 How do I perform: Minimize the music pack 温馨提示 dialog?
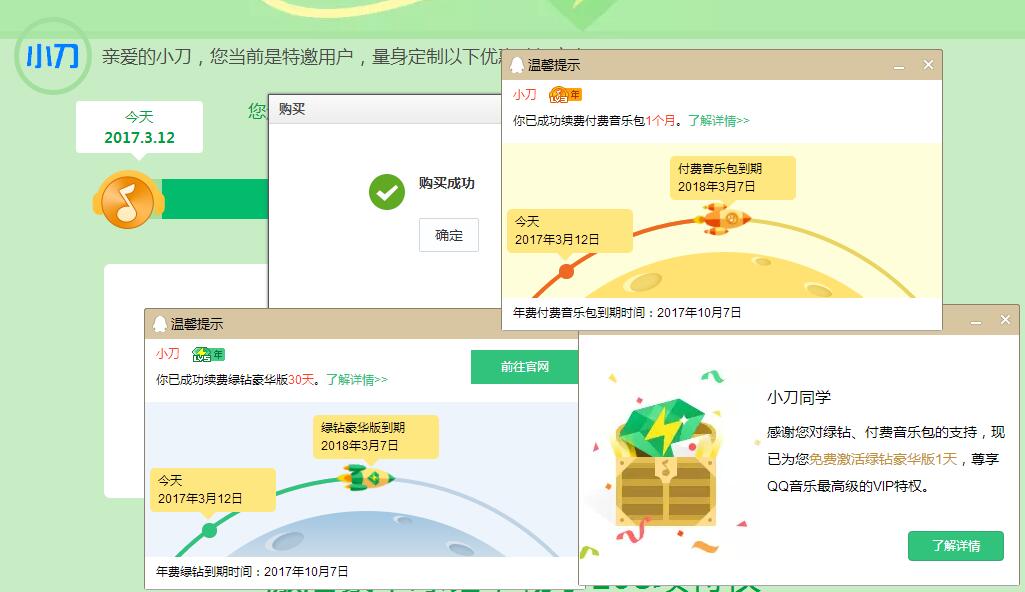click(x=899, y=65)
